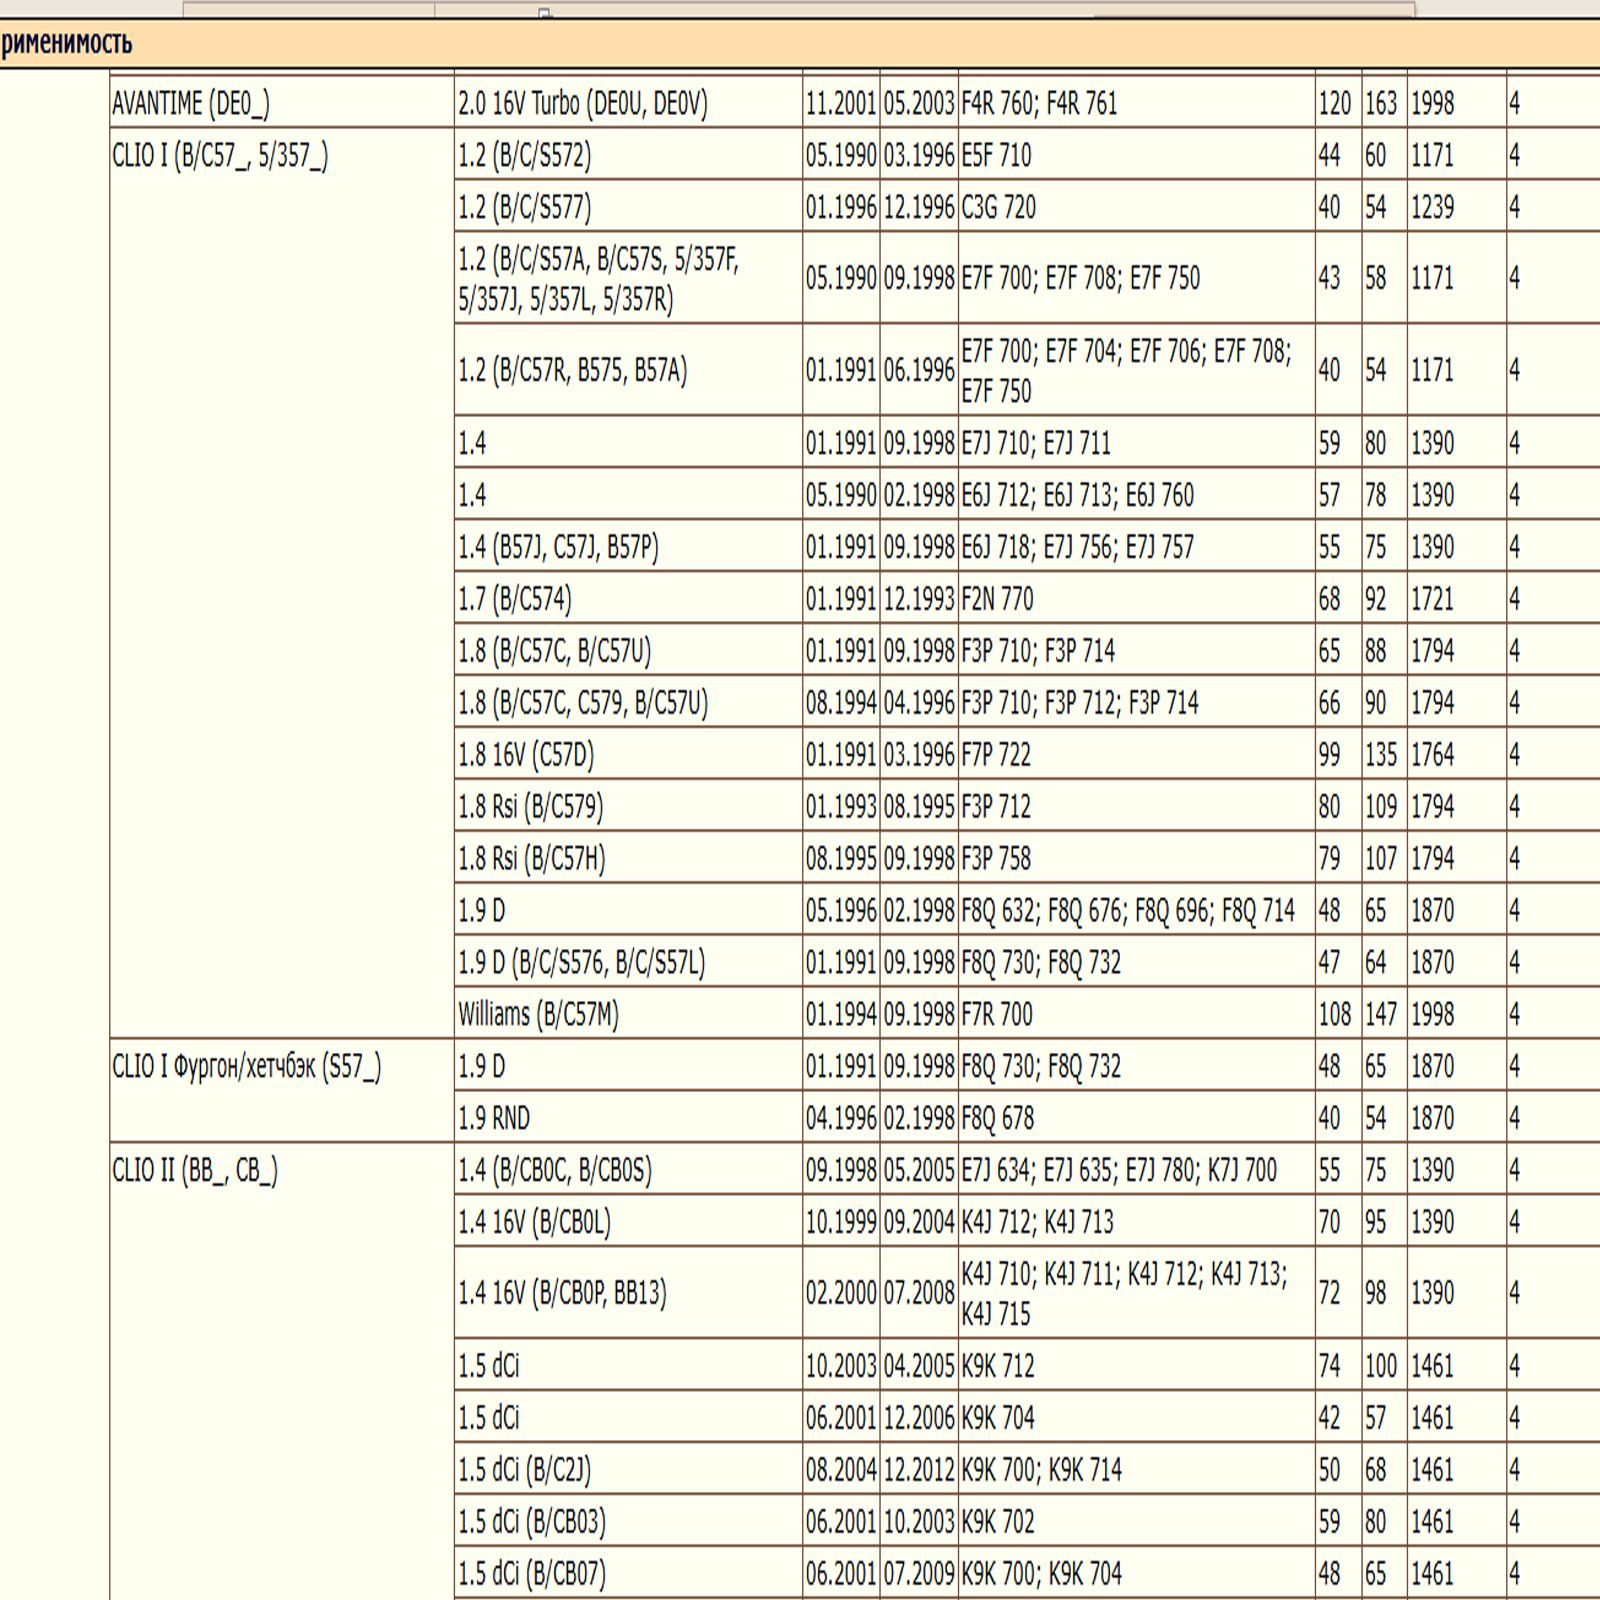Select the CLIO I Фургон/хетчбэк (S57_) cell
The width and height of the screenshot is (1600, 1600).
point(246,1067)
